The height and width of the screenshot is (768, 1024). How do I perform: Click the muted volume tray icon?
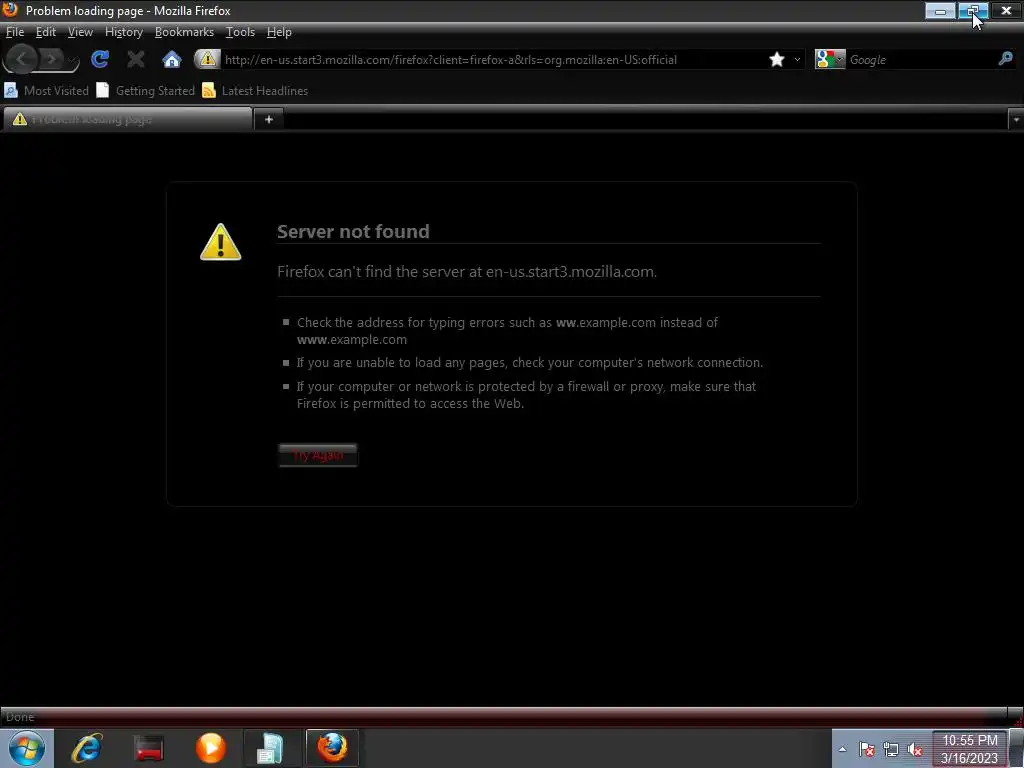[915, 749]
